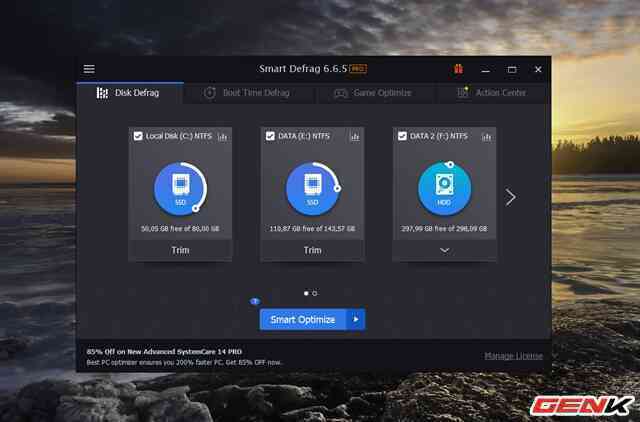Switch to the Boot Time Defrag tab
640x422 pixels.
click(x=247, y=93)
